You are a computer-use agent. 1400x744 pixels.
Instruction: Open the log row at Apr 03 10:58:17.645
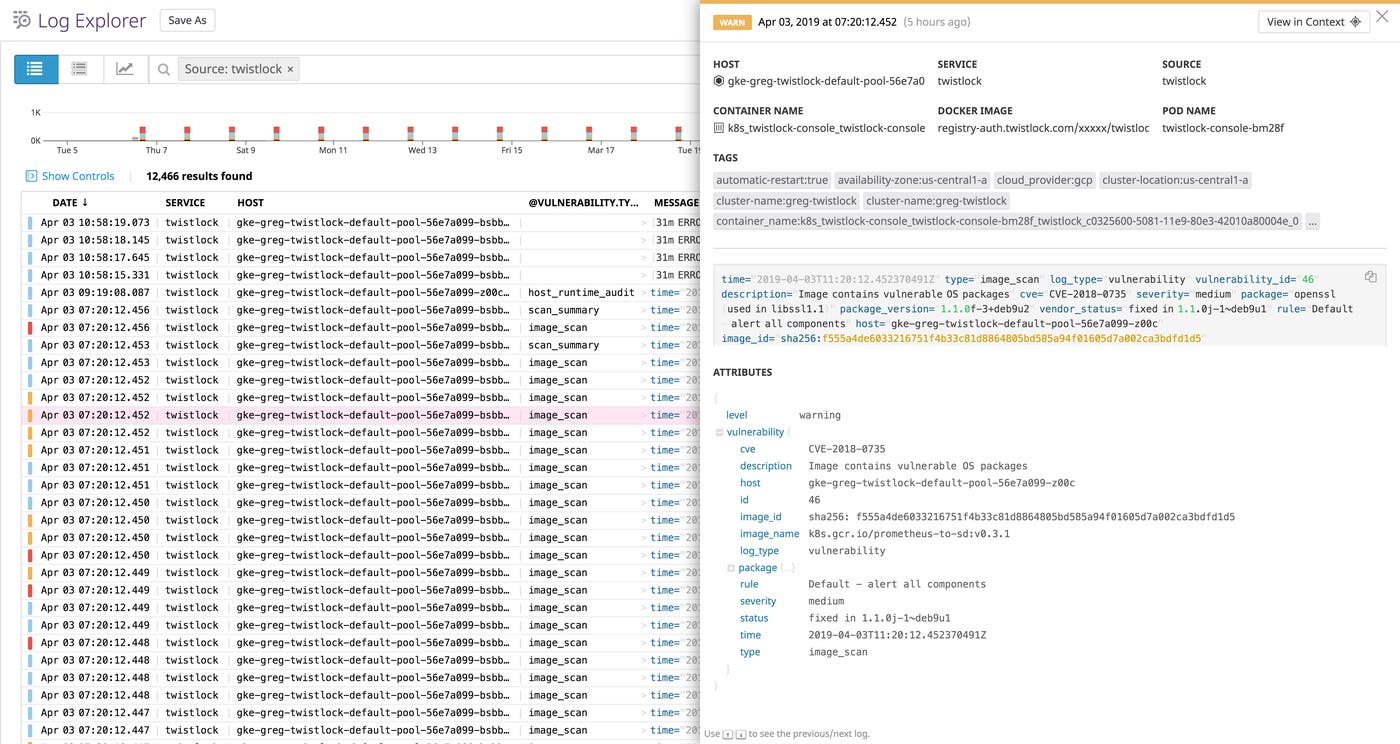361,258
